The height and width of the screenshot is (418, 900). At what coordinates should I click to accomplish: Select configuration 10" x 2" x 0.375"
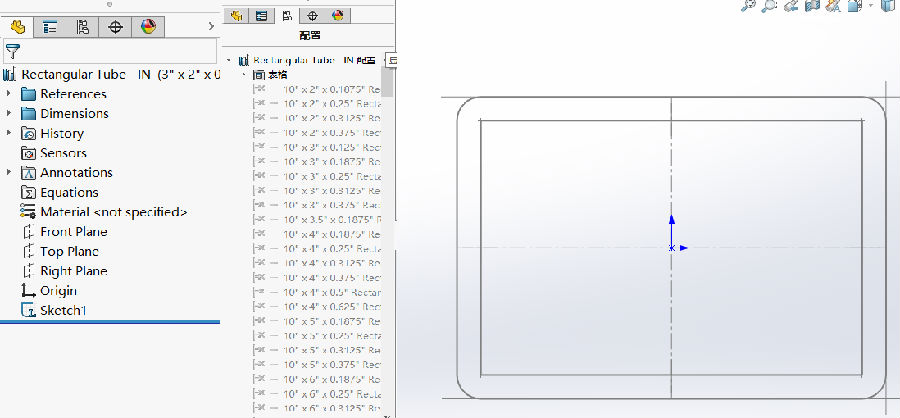[x=317, y=133]
